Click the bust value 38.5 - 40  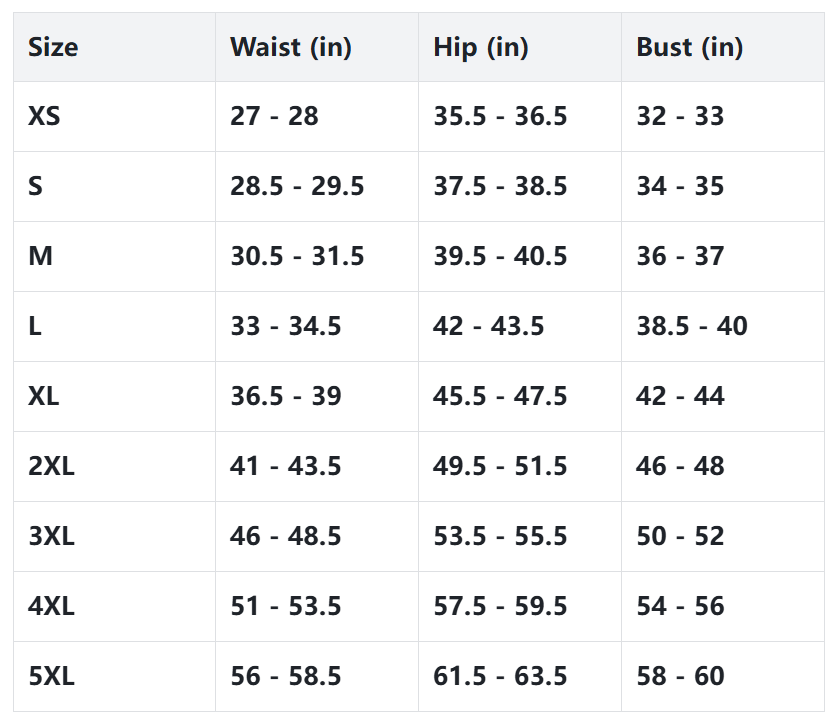coord(692,327)
